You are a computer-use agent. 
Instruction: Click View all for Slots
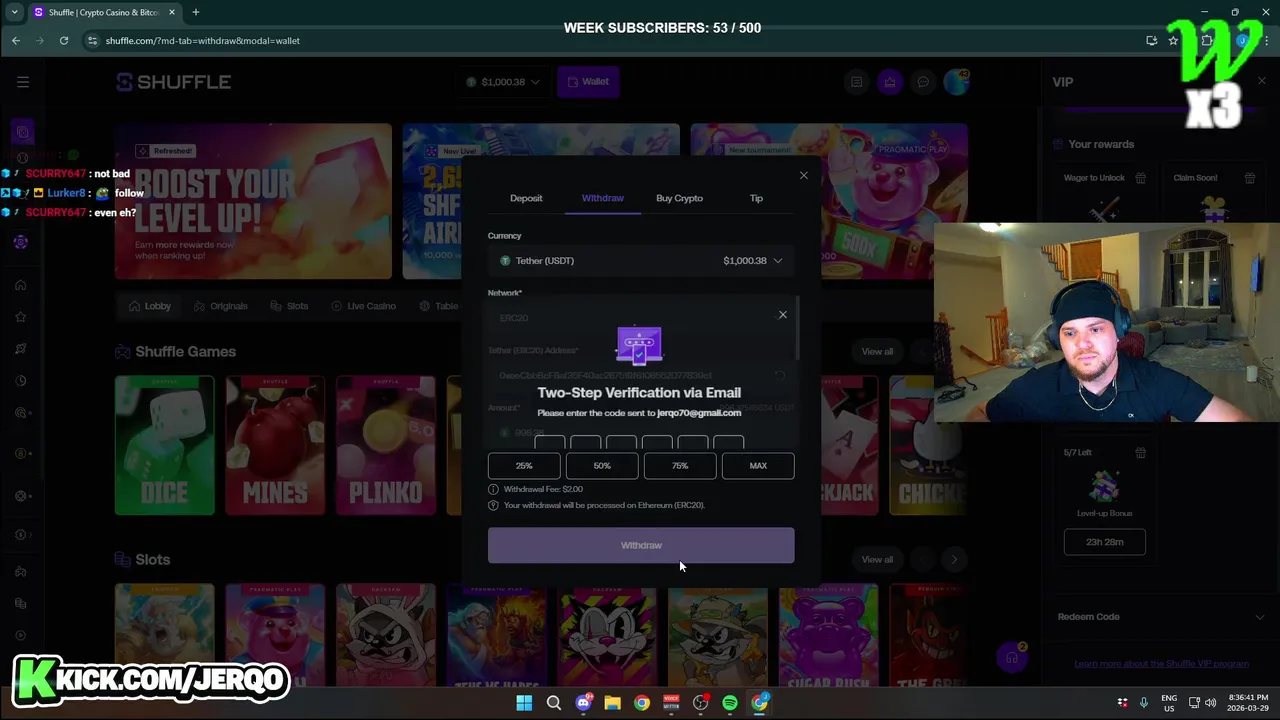click(877, 559)
